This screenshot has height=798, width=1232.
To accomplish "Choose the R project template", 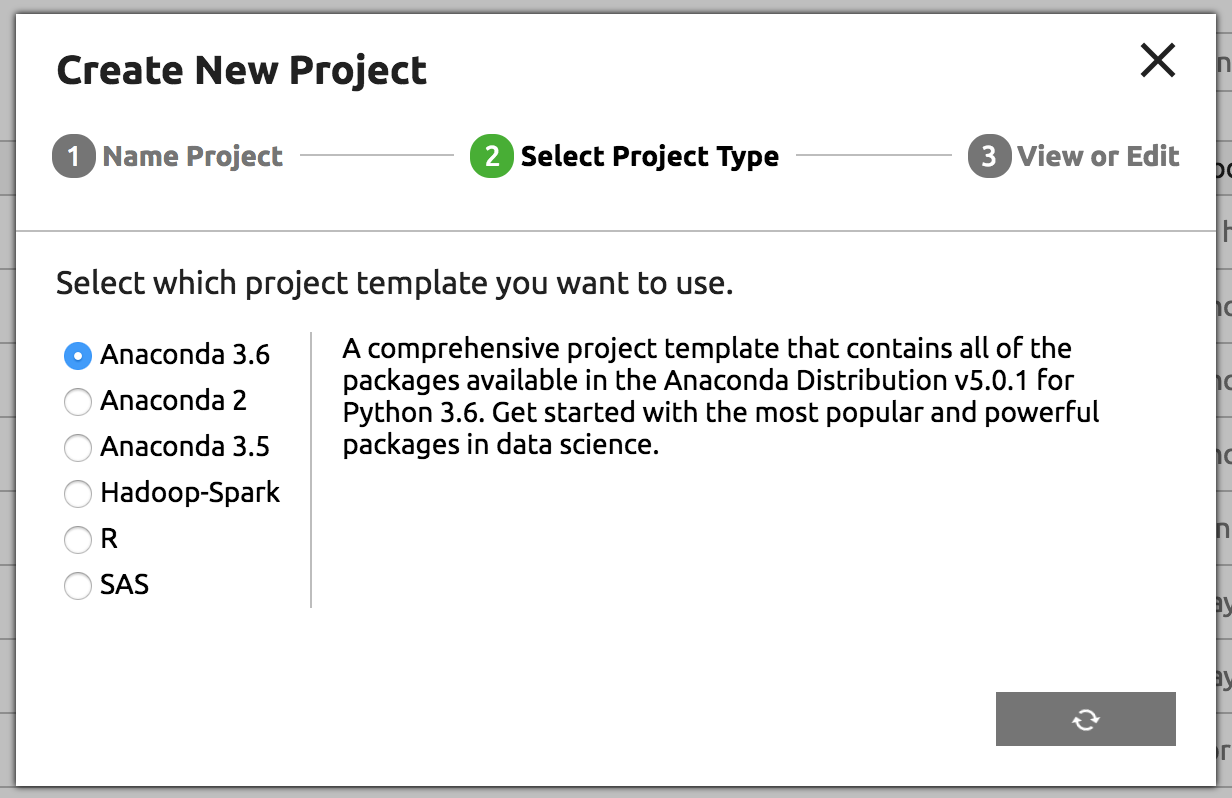I will pos(78,540).
